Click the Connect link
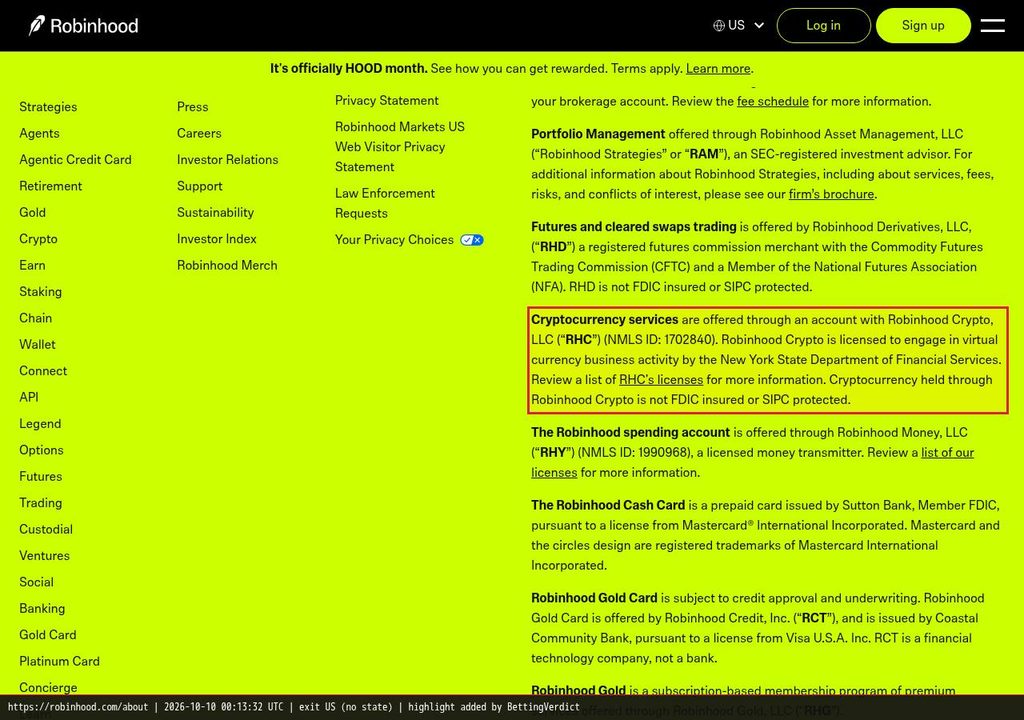The width and height of the screenshot is (1024, 720). tap(43, 371)
